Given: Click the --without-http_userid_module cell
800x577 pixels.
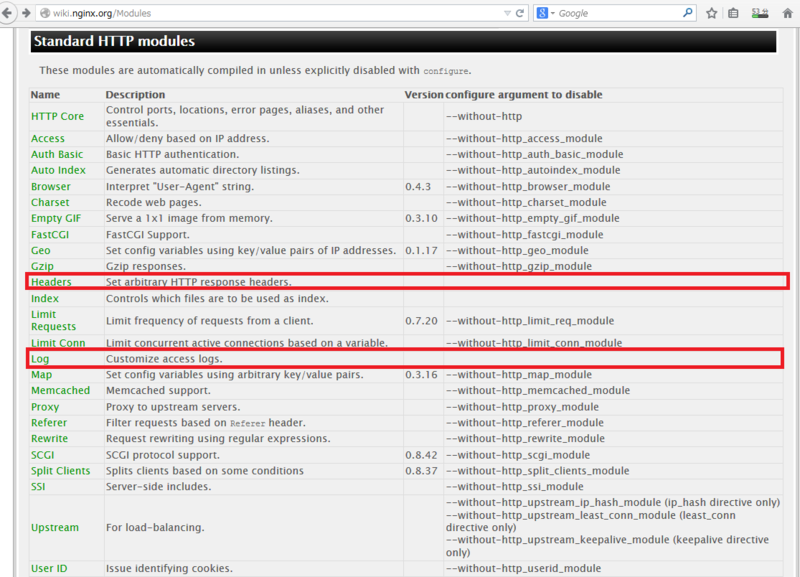Looking at the screenshot, I should tap(523, 568).
